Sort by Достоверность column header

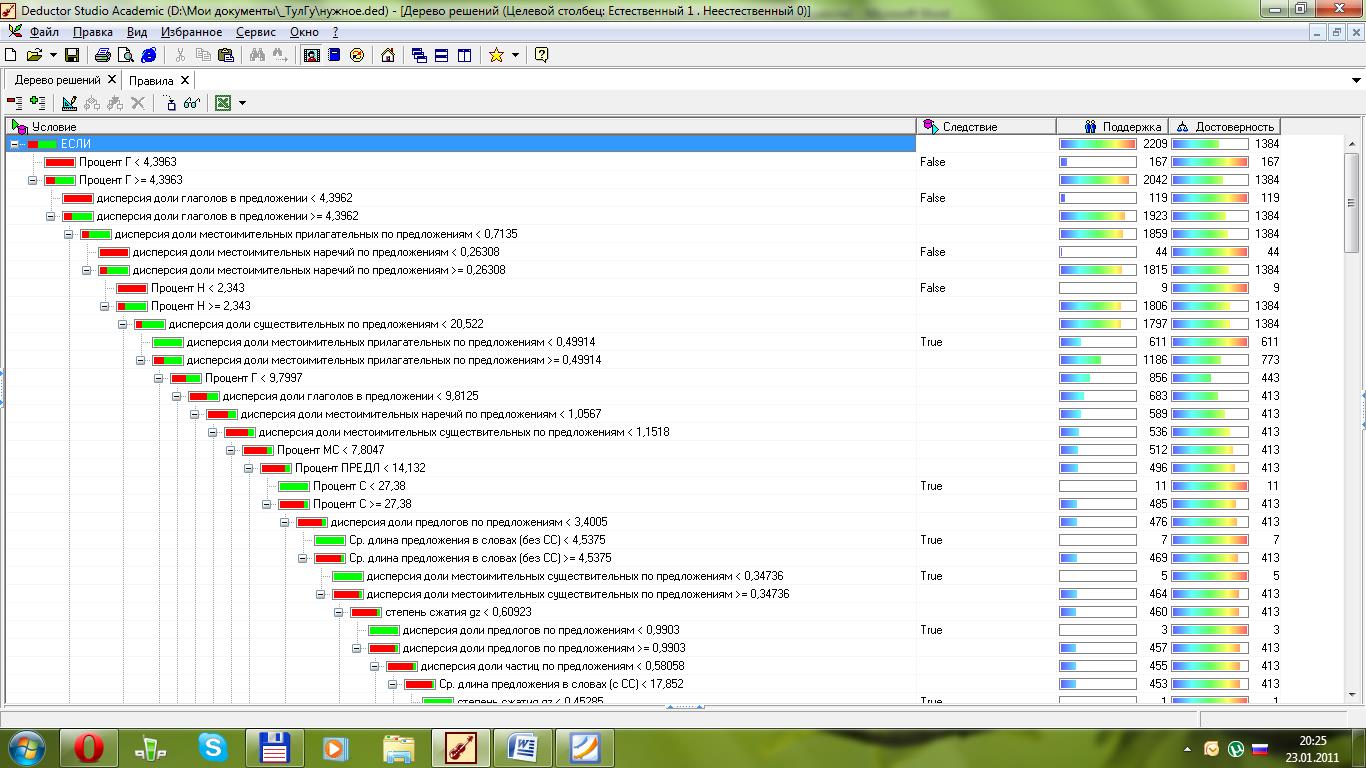1225,126
